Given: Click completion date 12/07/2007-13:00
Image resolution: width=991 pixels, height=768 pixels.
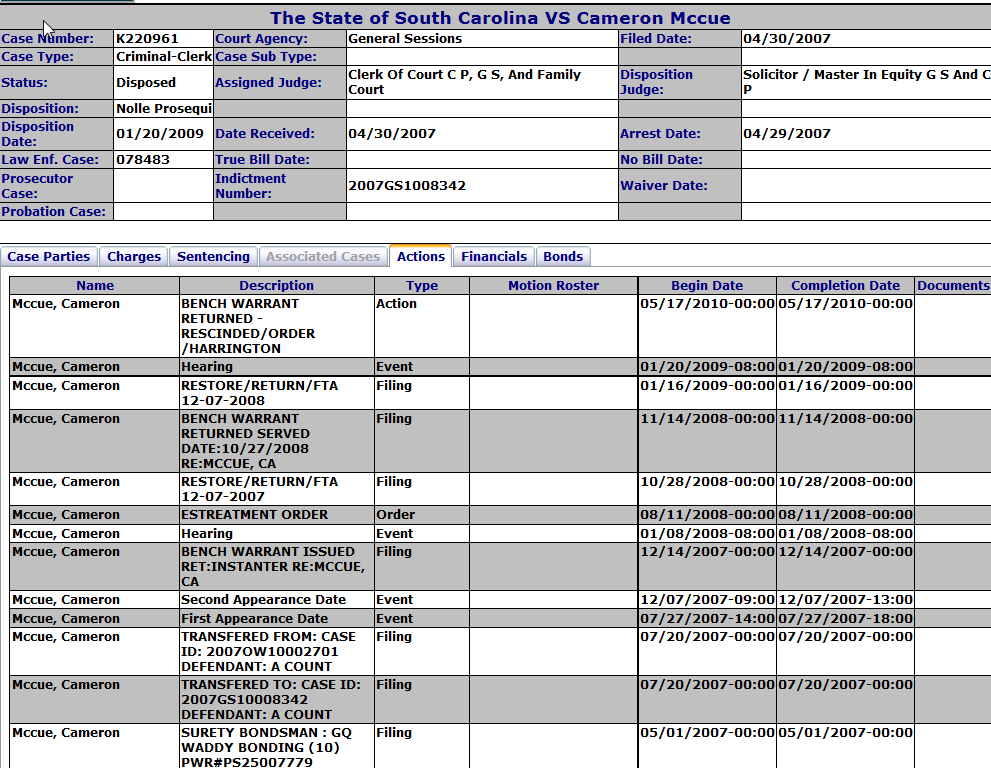Looking at the screenshot, I should (x=846, y=599).
